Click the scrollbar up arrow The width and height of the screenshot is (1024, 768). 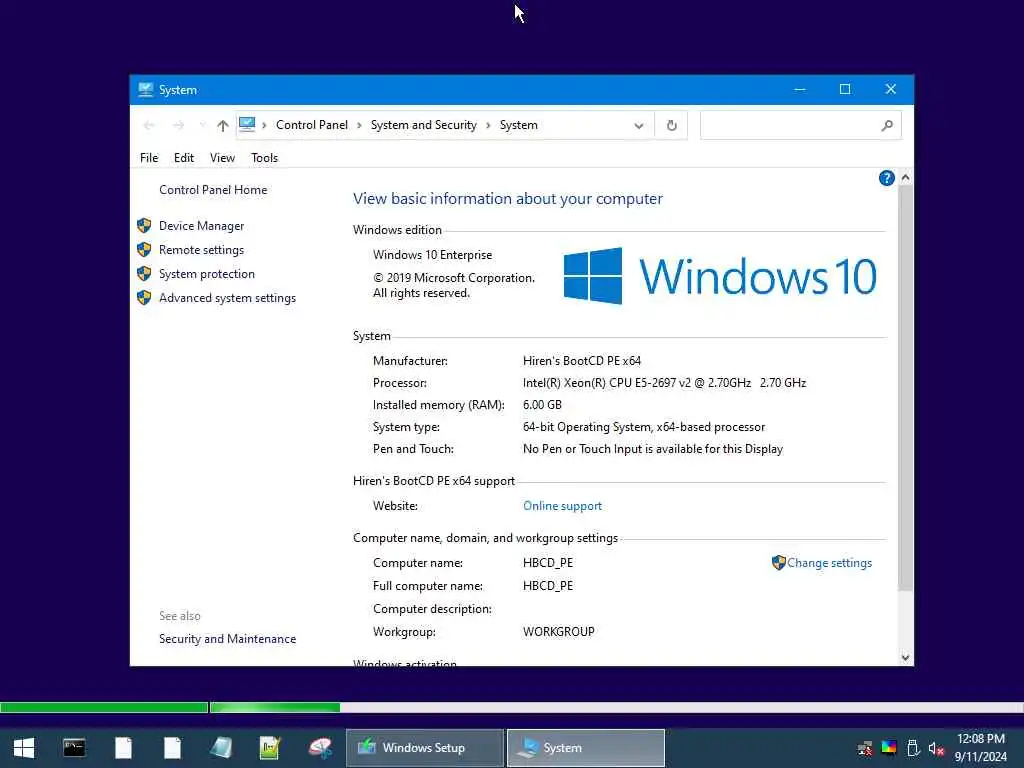coord(905,178)
